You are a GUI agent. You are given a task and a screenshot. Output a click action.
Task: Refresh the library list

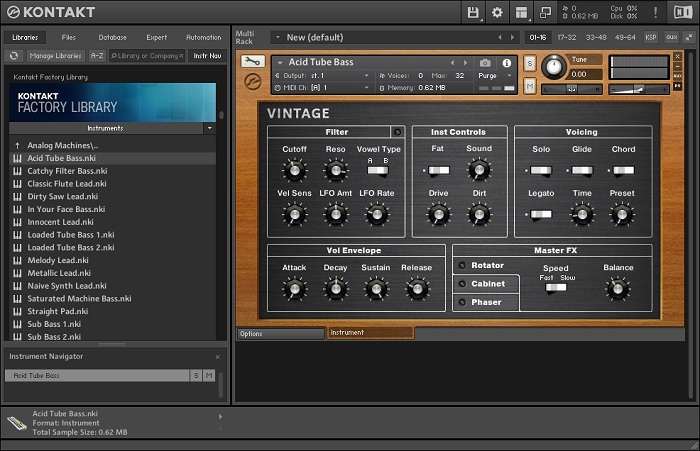click(14, 55)
